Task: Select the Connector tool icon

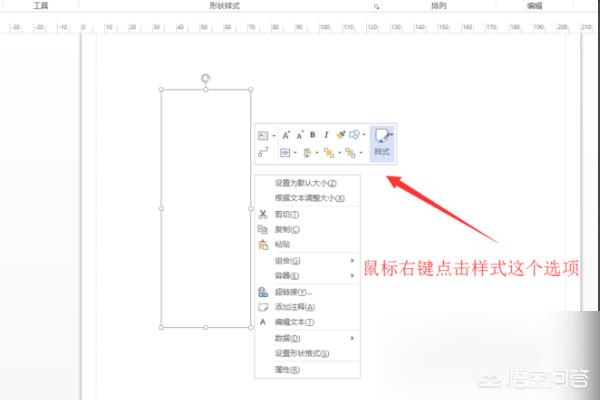Action: pos(263,153)
